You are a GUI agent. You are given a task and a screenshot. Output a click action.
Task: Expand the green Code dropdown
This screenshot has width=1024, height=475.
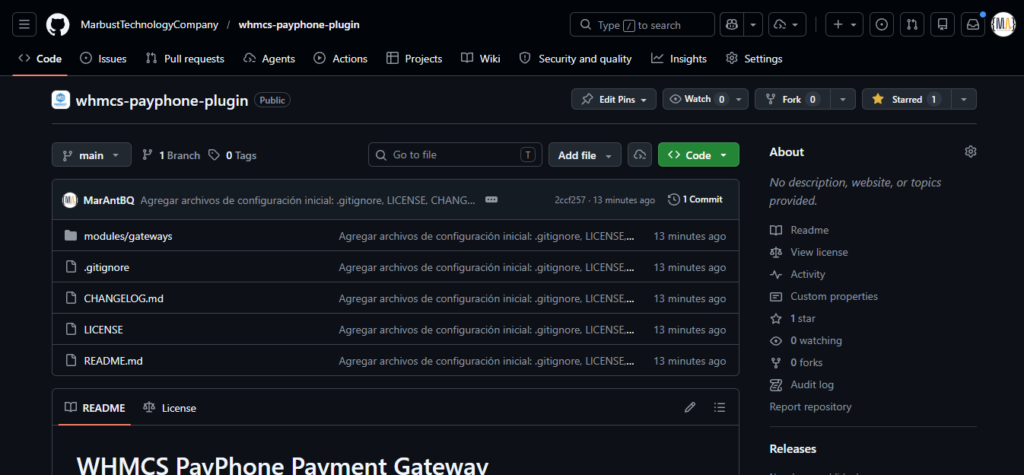point(699,155)
